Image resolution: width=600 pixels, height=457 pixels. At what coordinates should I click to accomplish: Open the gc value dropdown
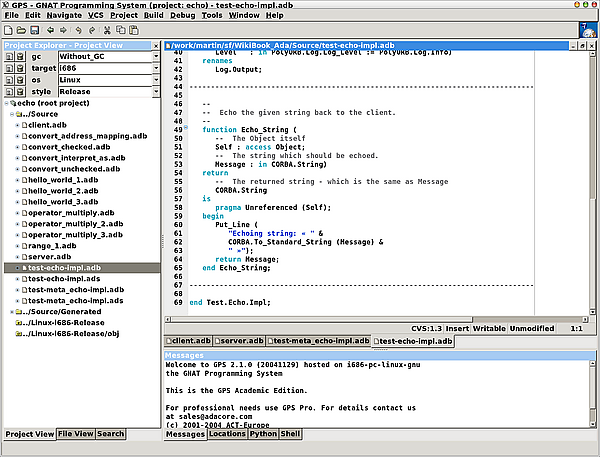(156, 57)
